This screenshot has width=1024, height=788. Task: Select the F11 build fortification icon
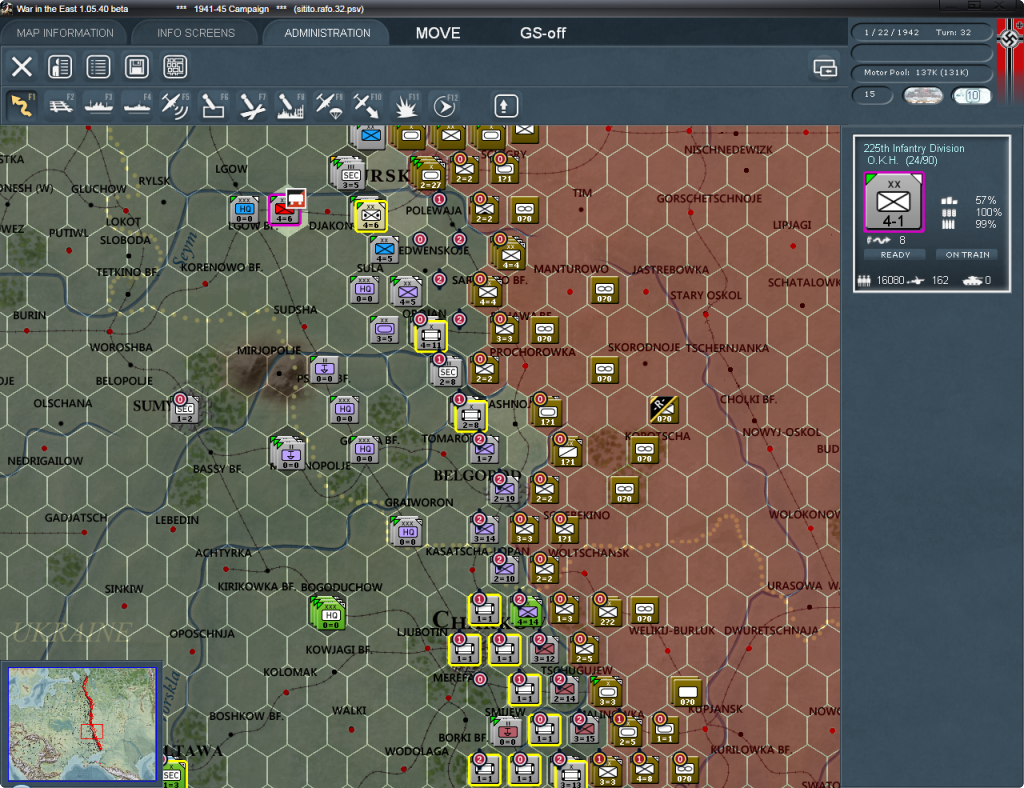click(406, 105)
